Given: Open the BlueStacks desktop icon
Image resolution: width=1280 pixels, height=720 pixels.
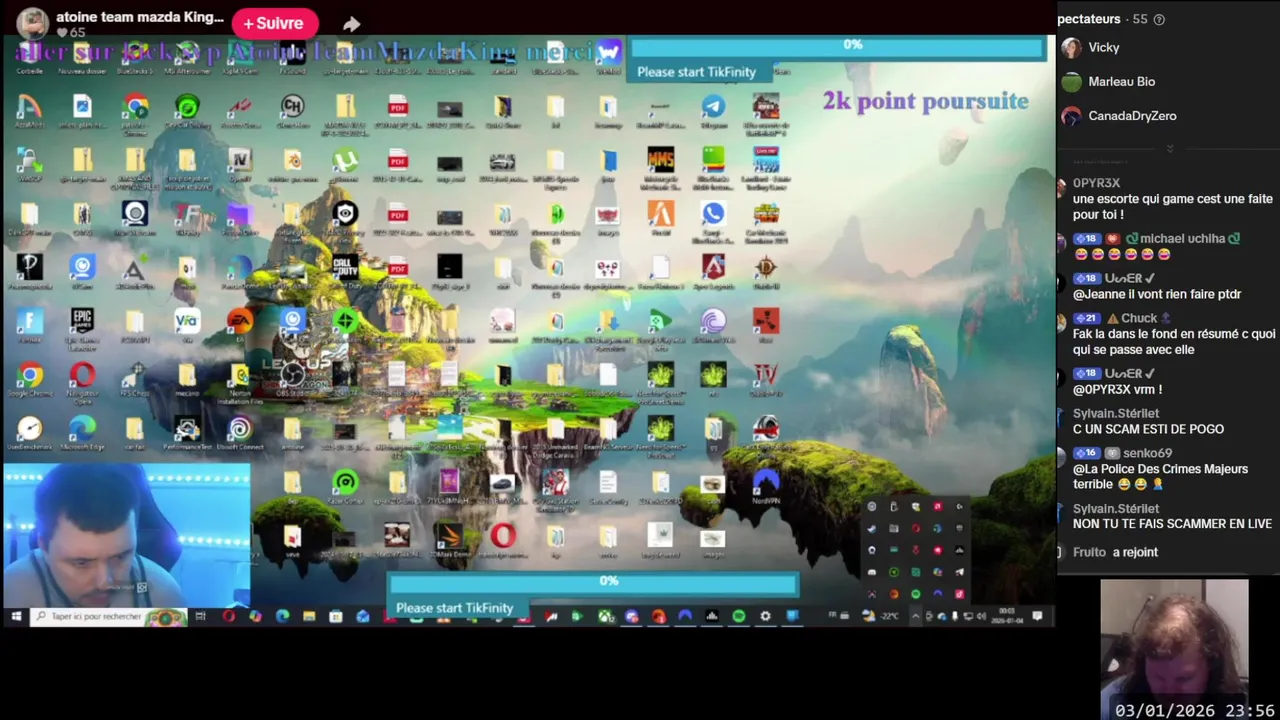Looking at the screenshot, I should [713, 160].
